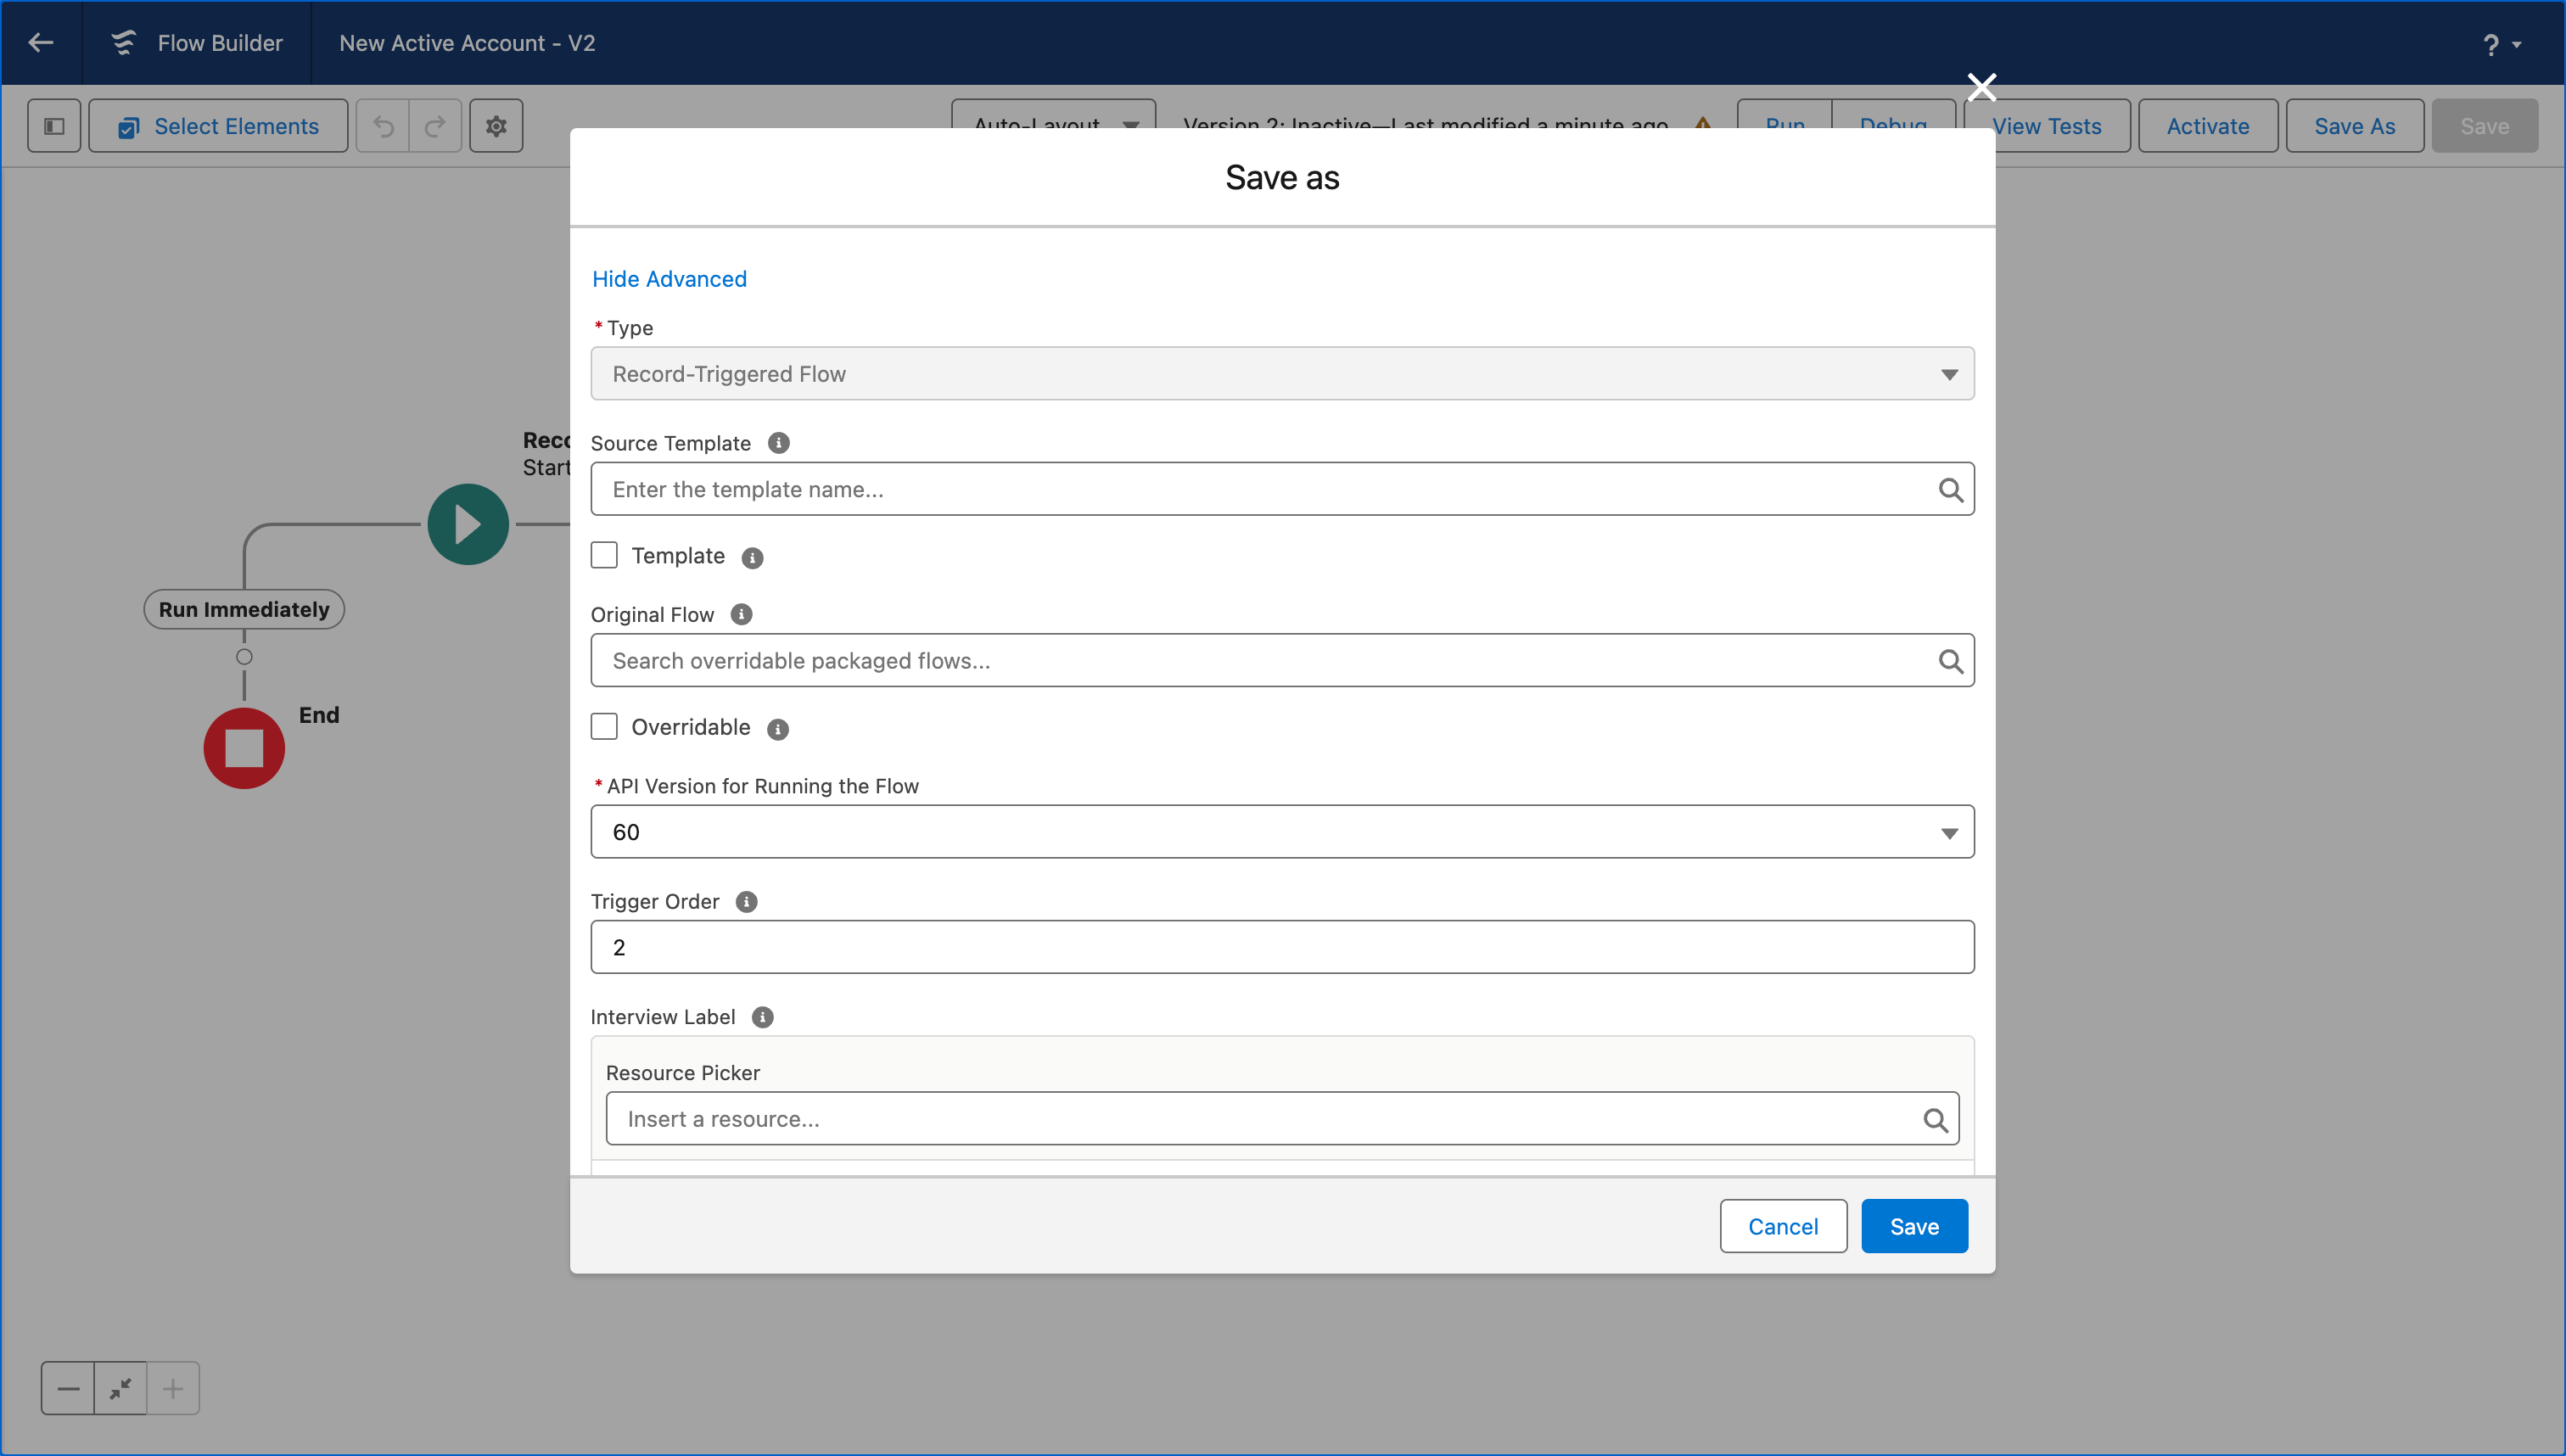Viewport: 2566px width, 1456px height.
Task: Open the Type dropdown
Action: (1282, 374)
